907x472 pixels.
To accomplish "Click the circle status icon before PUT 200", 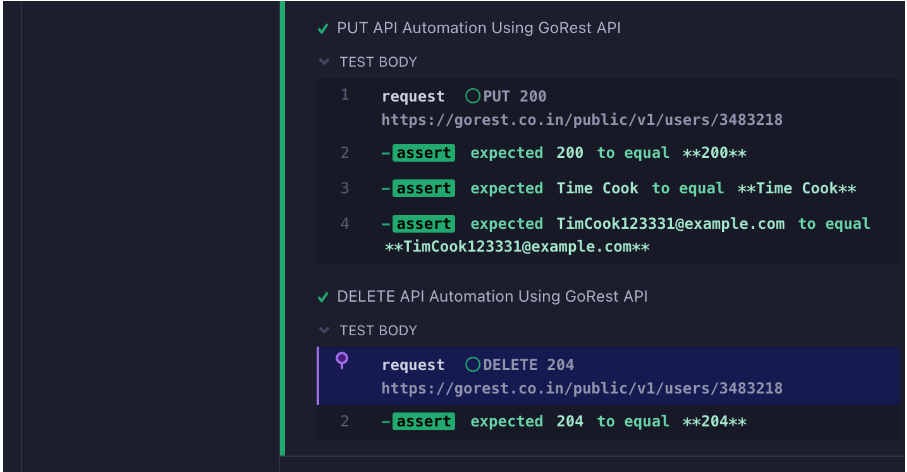I will click(x=473, y=97).
